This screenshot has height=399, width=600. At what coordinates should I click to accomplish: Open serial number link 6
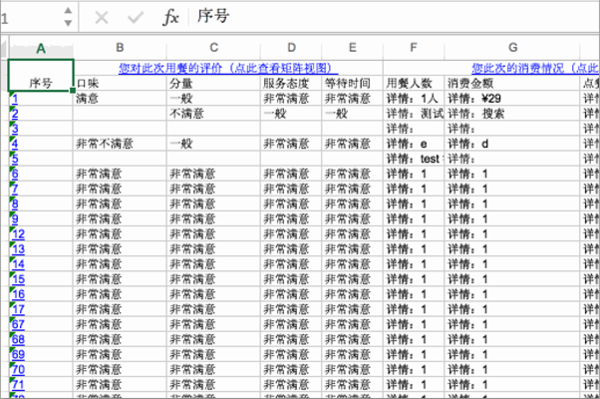[15, 174]
